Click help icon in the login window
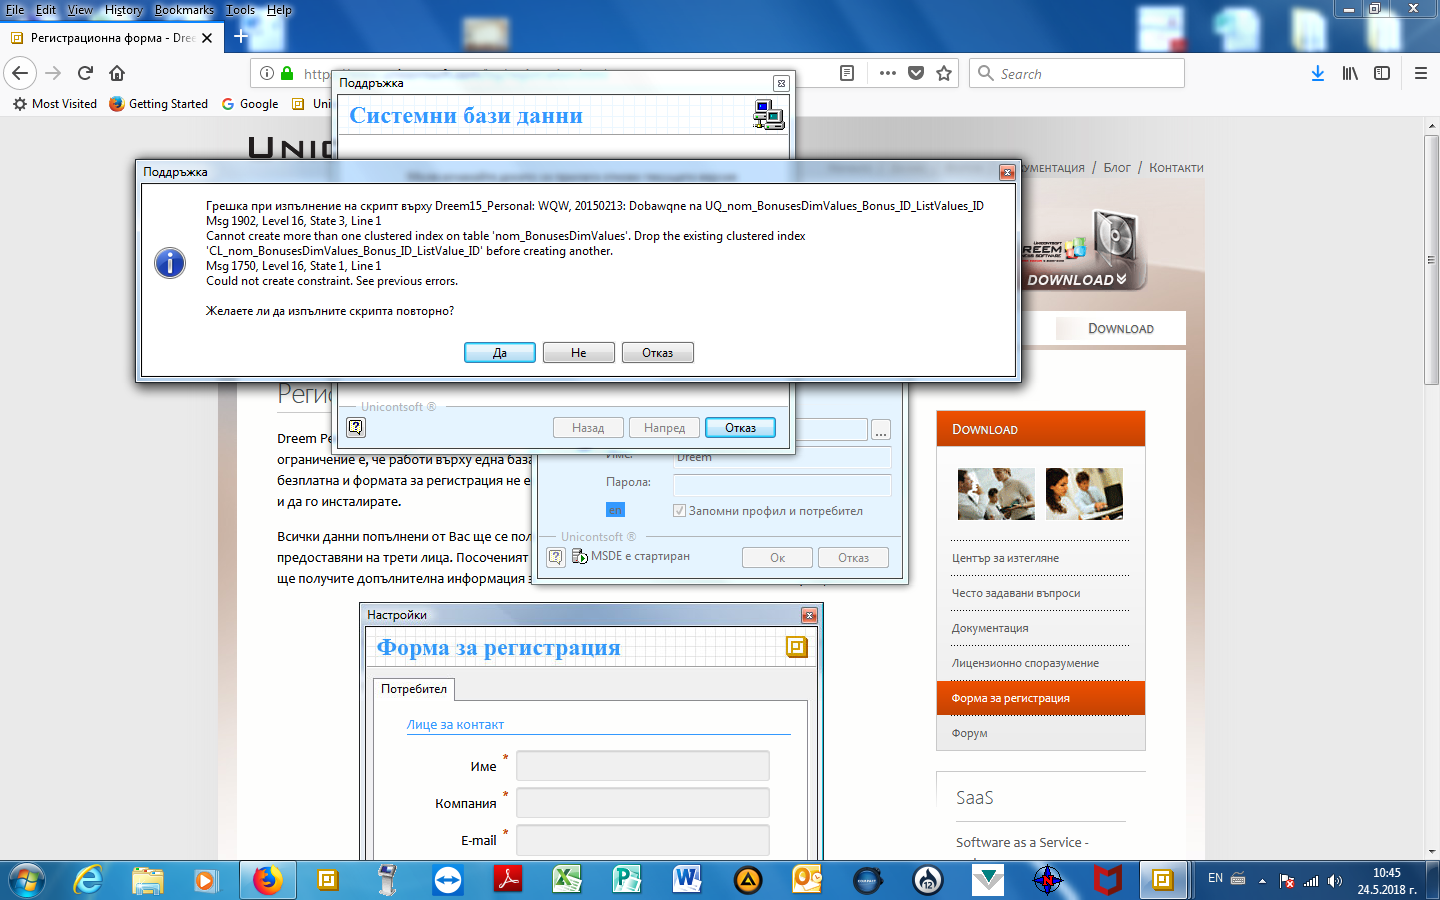The image size is (1440, 900). pyautogui.click(x=556, y=557)
